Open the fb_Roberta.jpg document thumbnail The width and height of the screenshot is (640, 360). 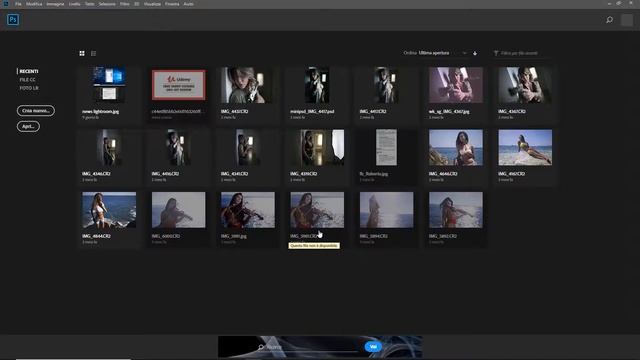pyautogui.click(x=386, y=147)
